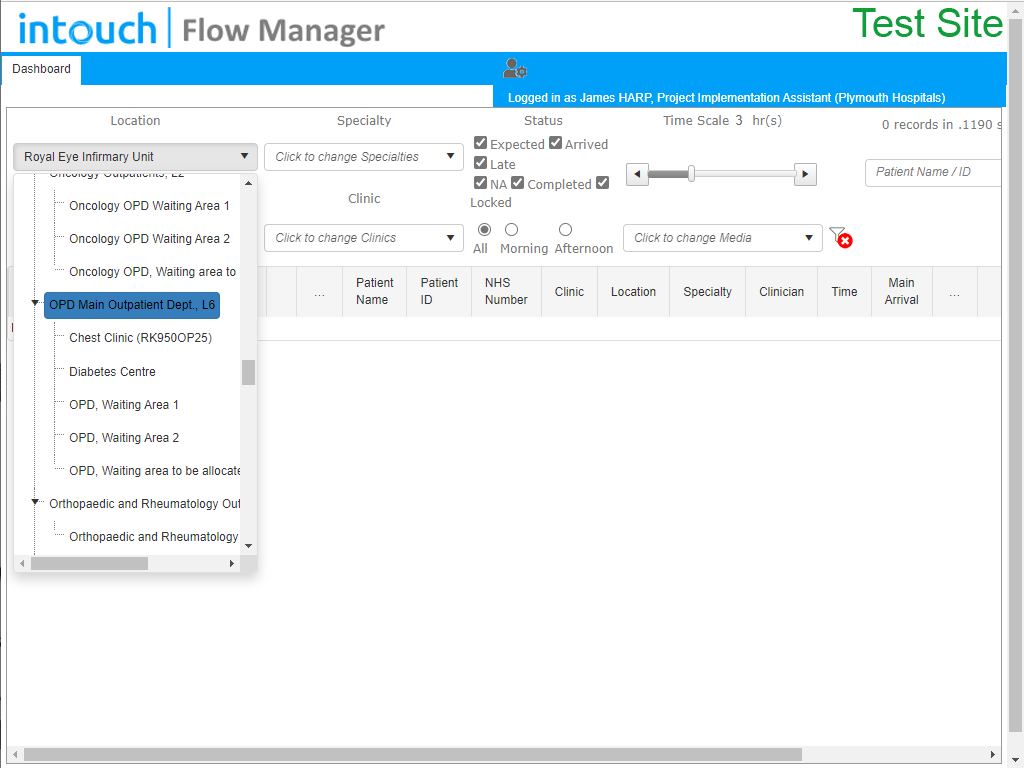Sort by Specialty column header
Viewport: 1024px width, 768px height.
click(x=707, y=292)
